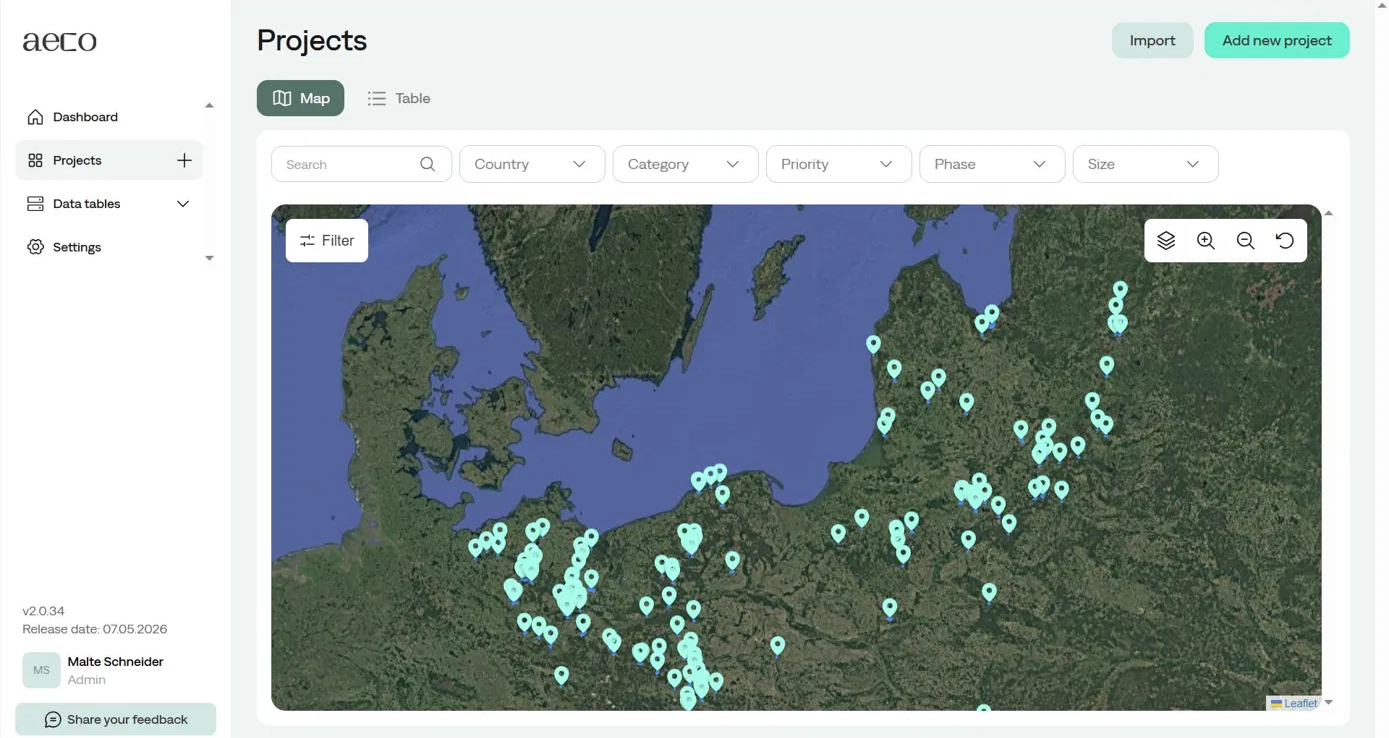Screen dimensions: 1389x738
Task: Zoom out on the map
Action: tap(1245, 241)
